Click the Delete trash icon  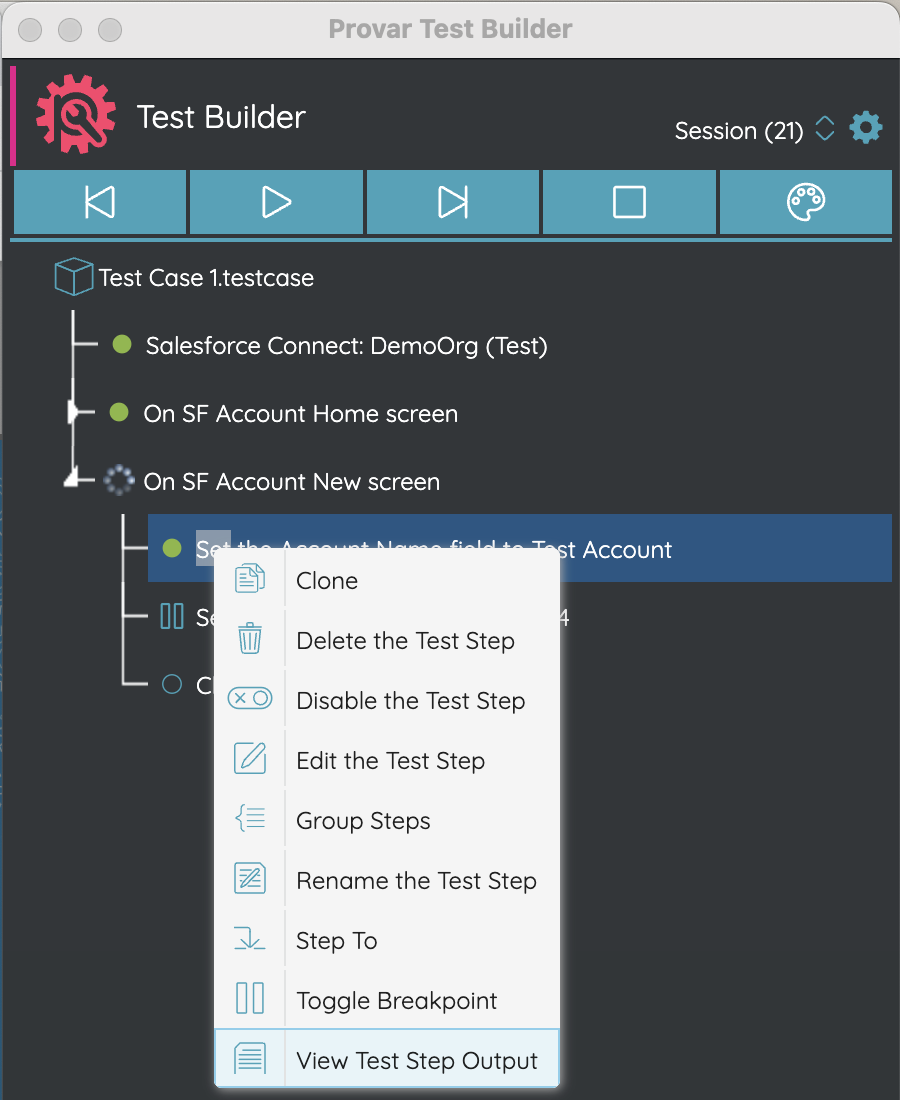250,638
